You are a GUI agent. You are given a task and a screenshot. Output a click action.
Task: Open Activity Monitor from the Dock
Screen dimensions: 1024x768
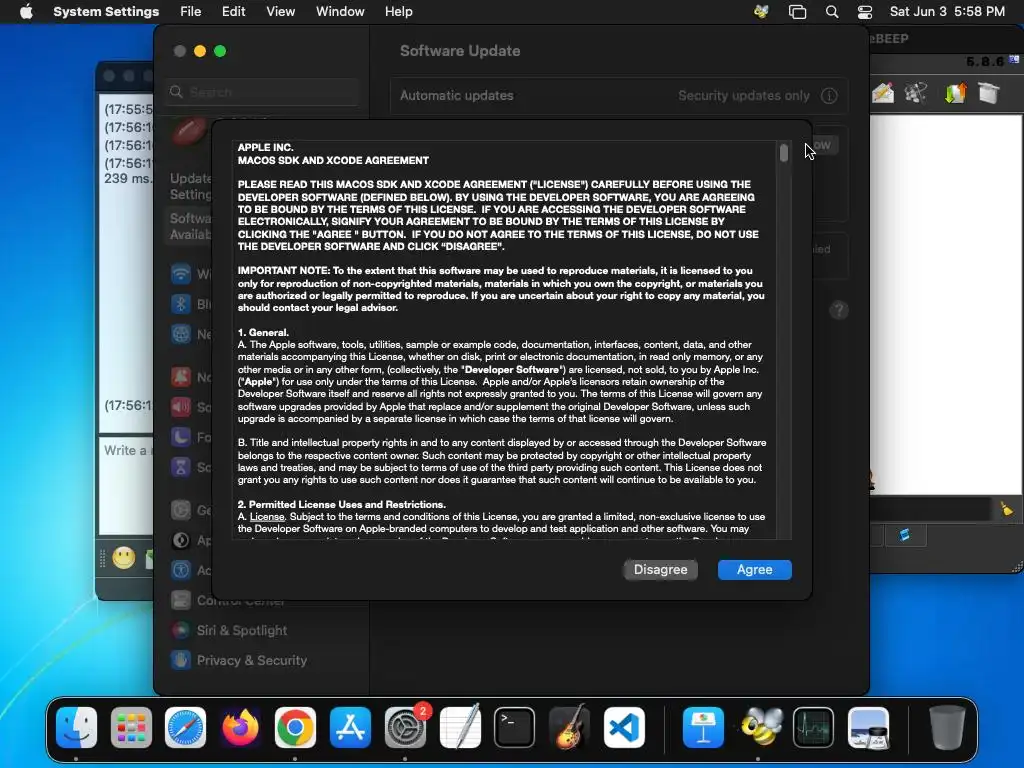tap(813, 727)
